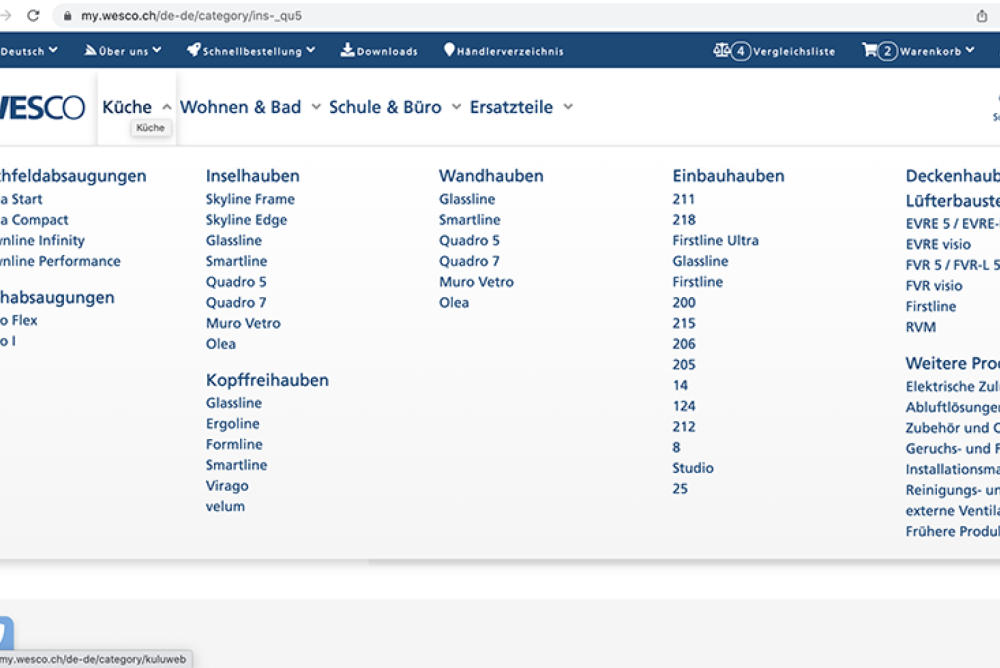
Task: Click the browser reload icon
Action: tap(33, 16)
